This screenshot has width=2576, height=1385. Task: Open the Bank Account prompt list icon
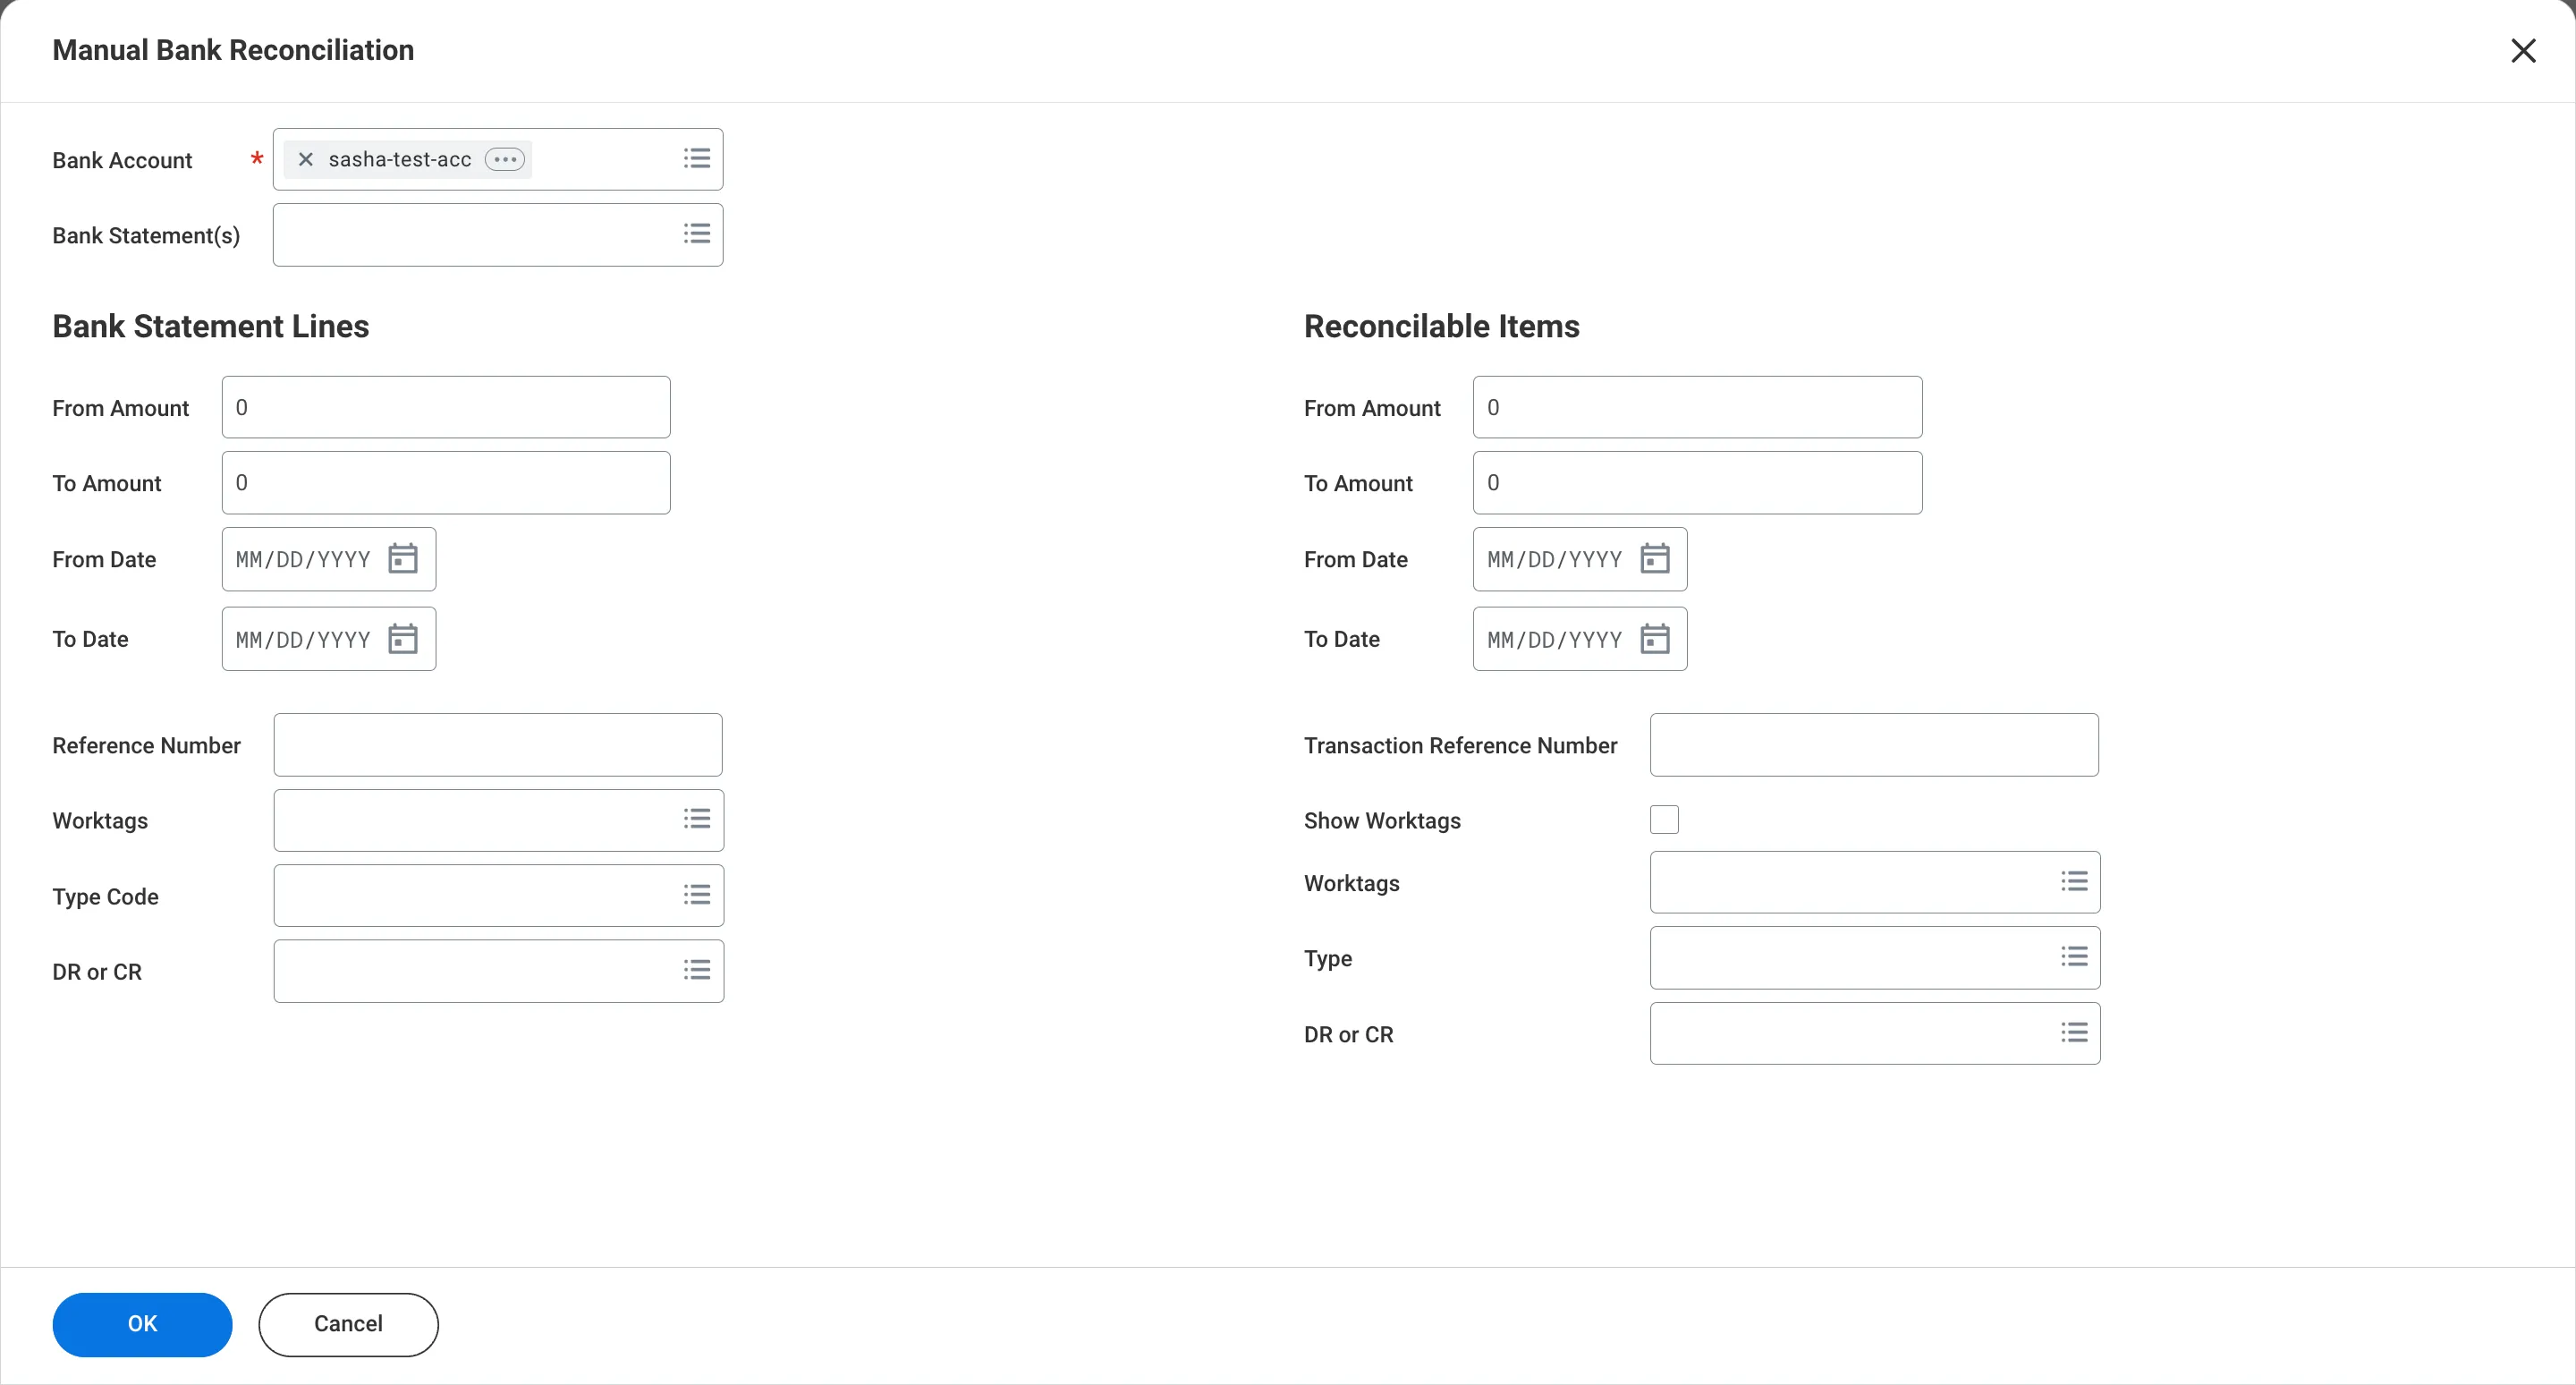click(x=697, y=159)
